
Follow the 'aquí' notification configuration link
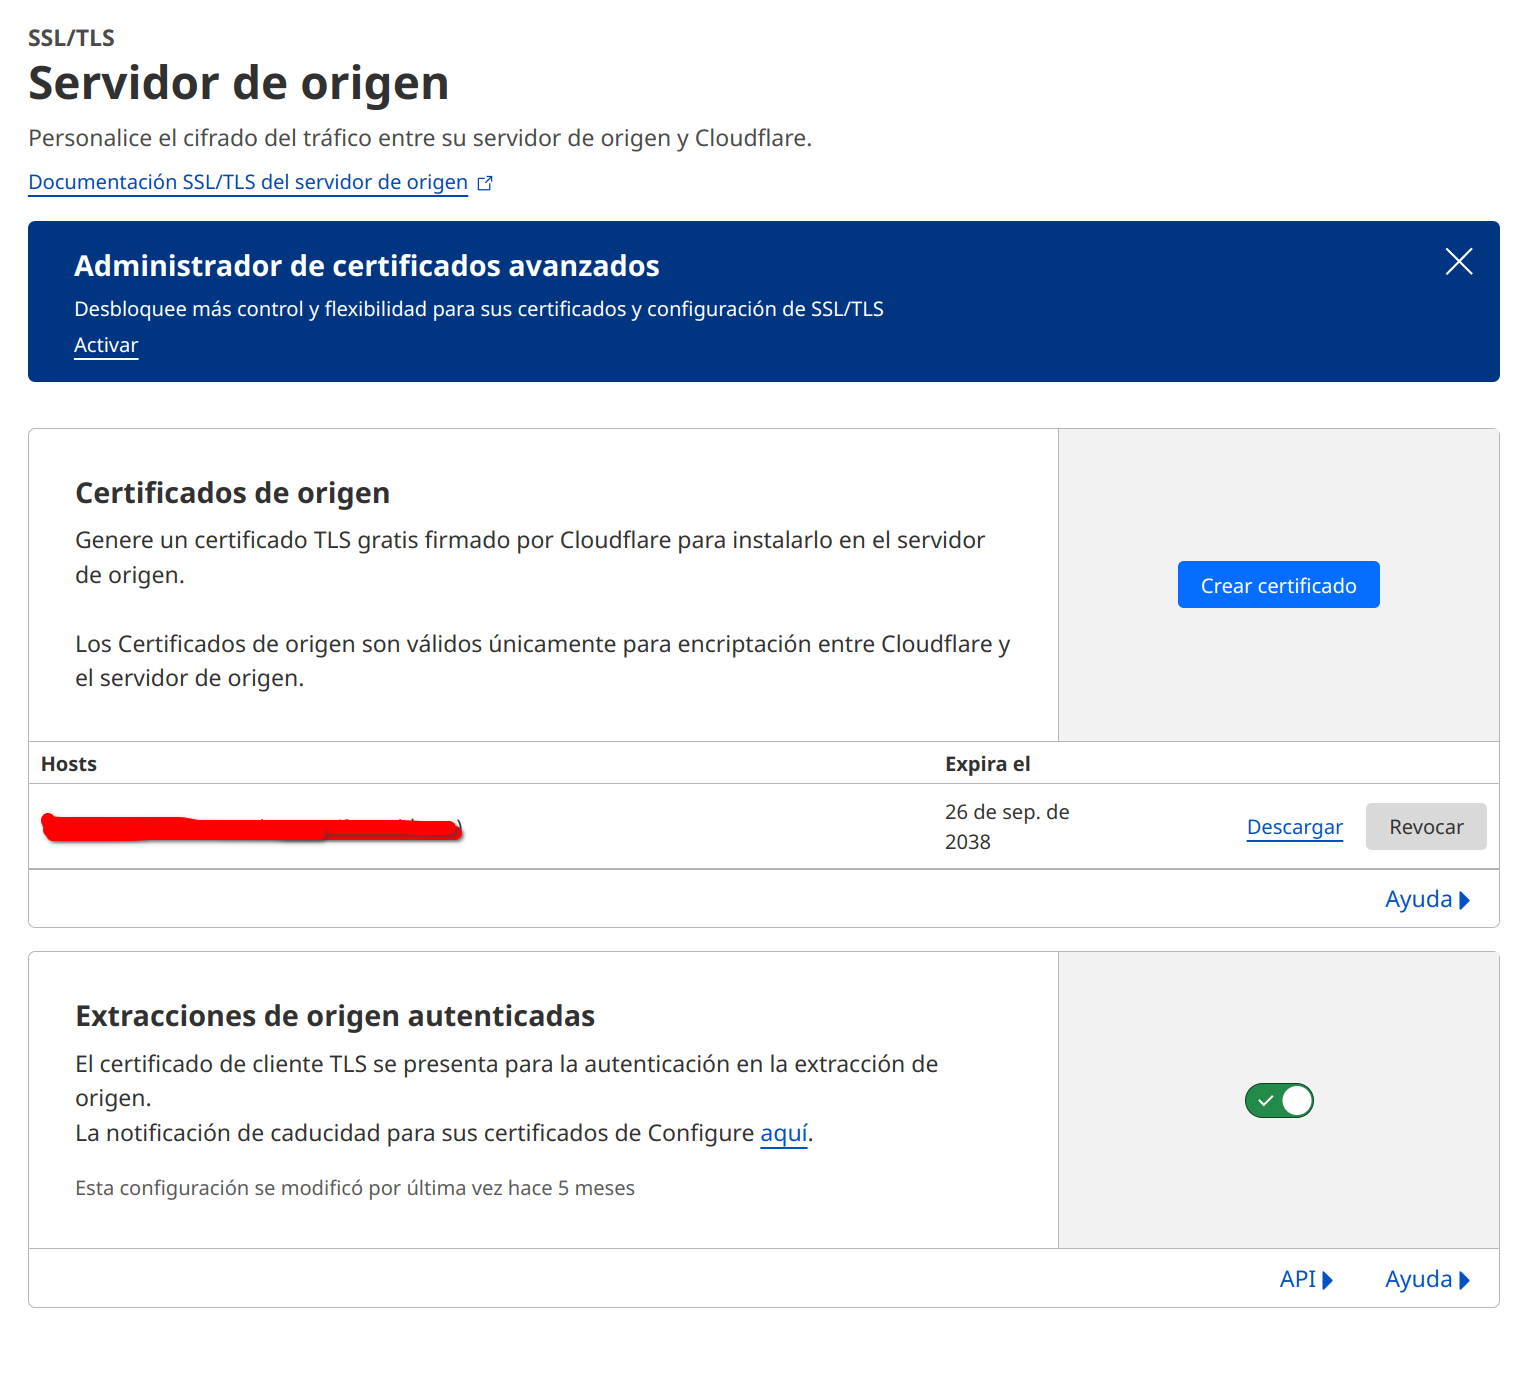coord(783,1133)
